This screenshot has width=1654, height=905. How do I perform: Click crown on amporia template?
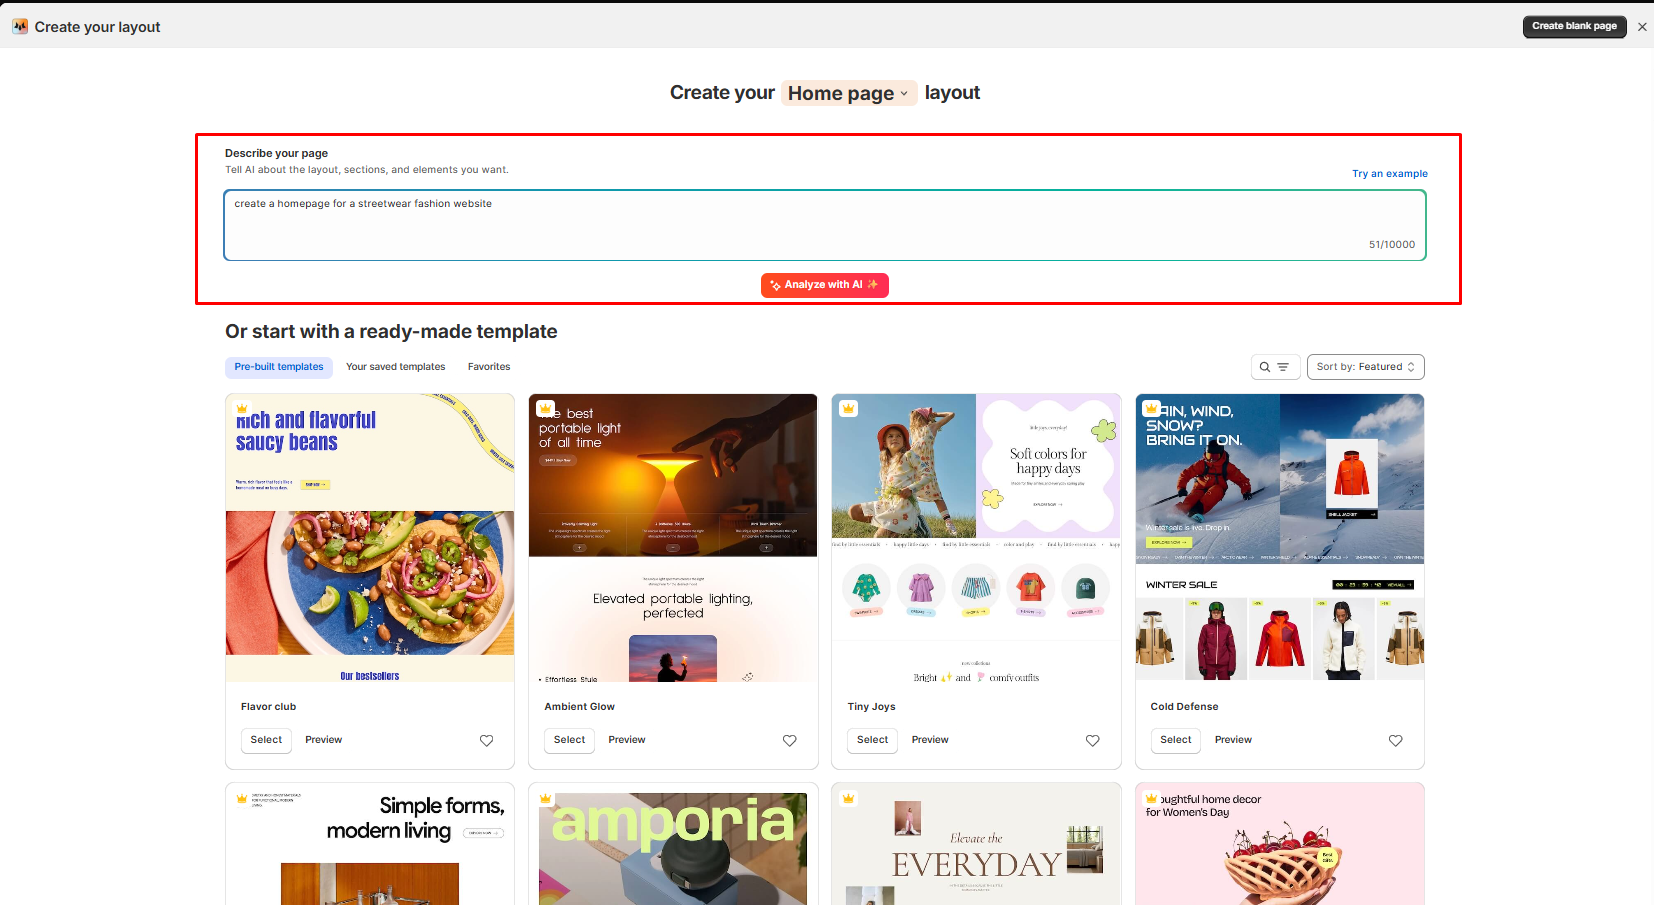pyautogui.click(x=546, y=799)
